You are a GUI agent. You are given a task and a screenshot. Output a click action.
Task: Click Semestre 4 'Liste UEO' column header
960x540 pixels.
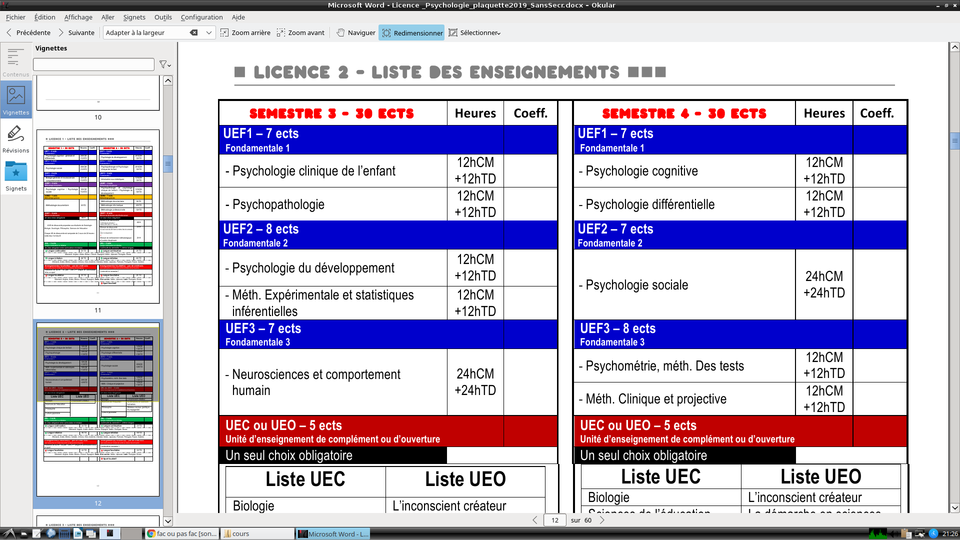(x=820, y=476)
